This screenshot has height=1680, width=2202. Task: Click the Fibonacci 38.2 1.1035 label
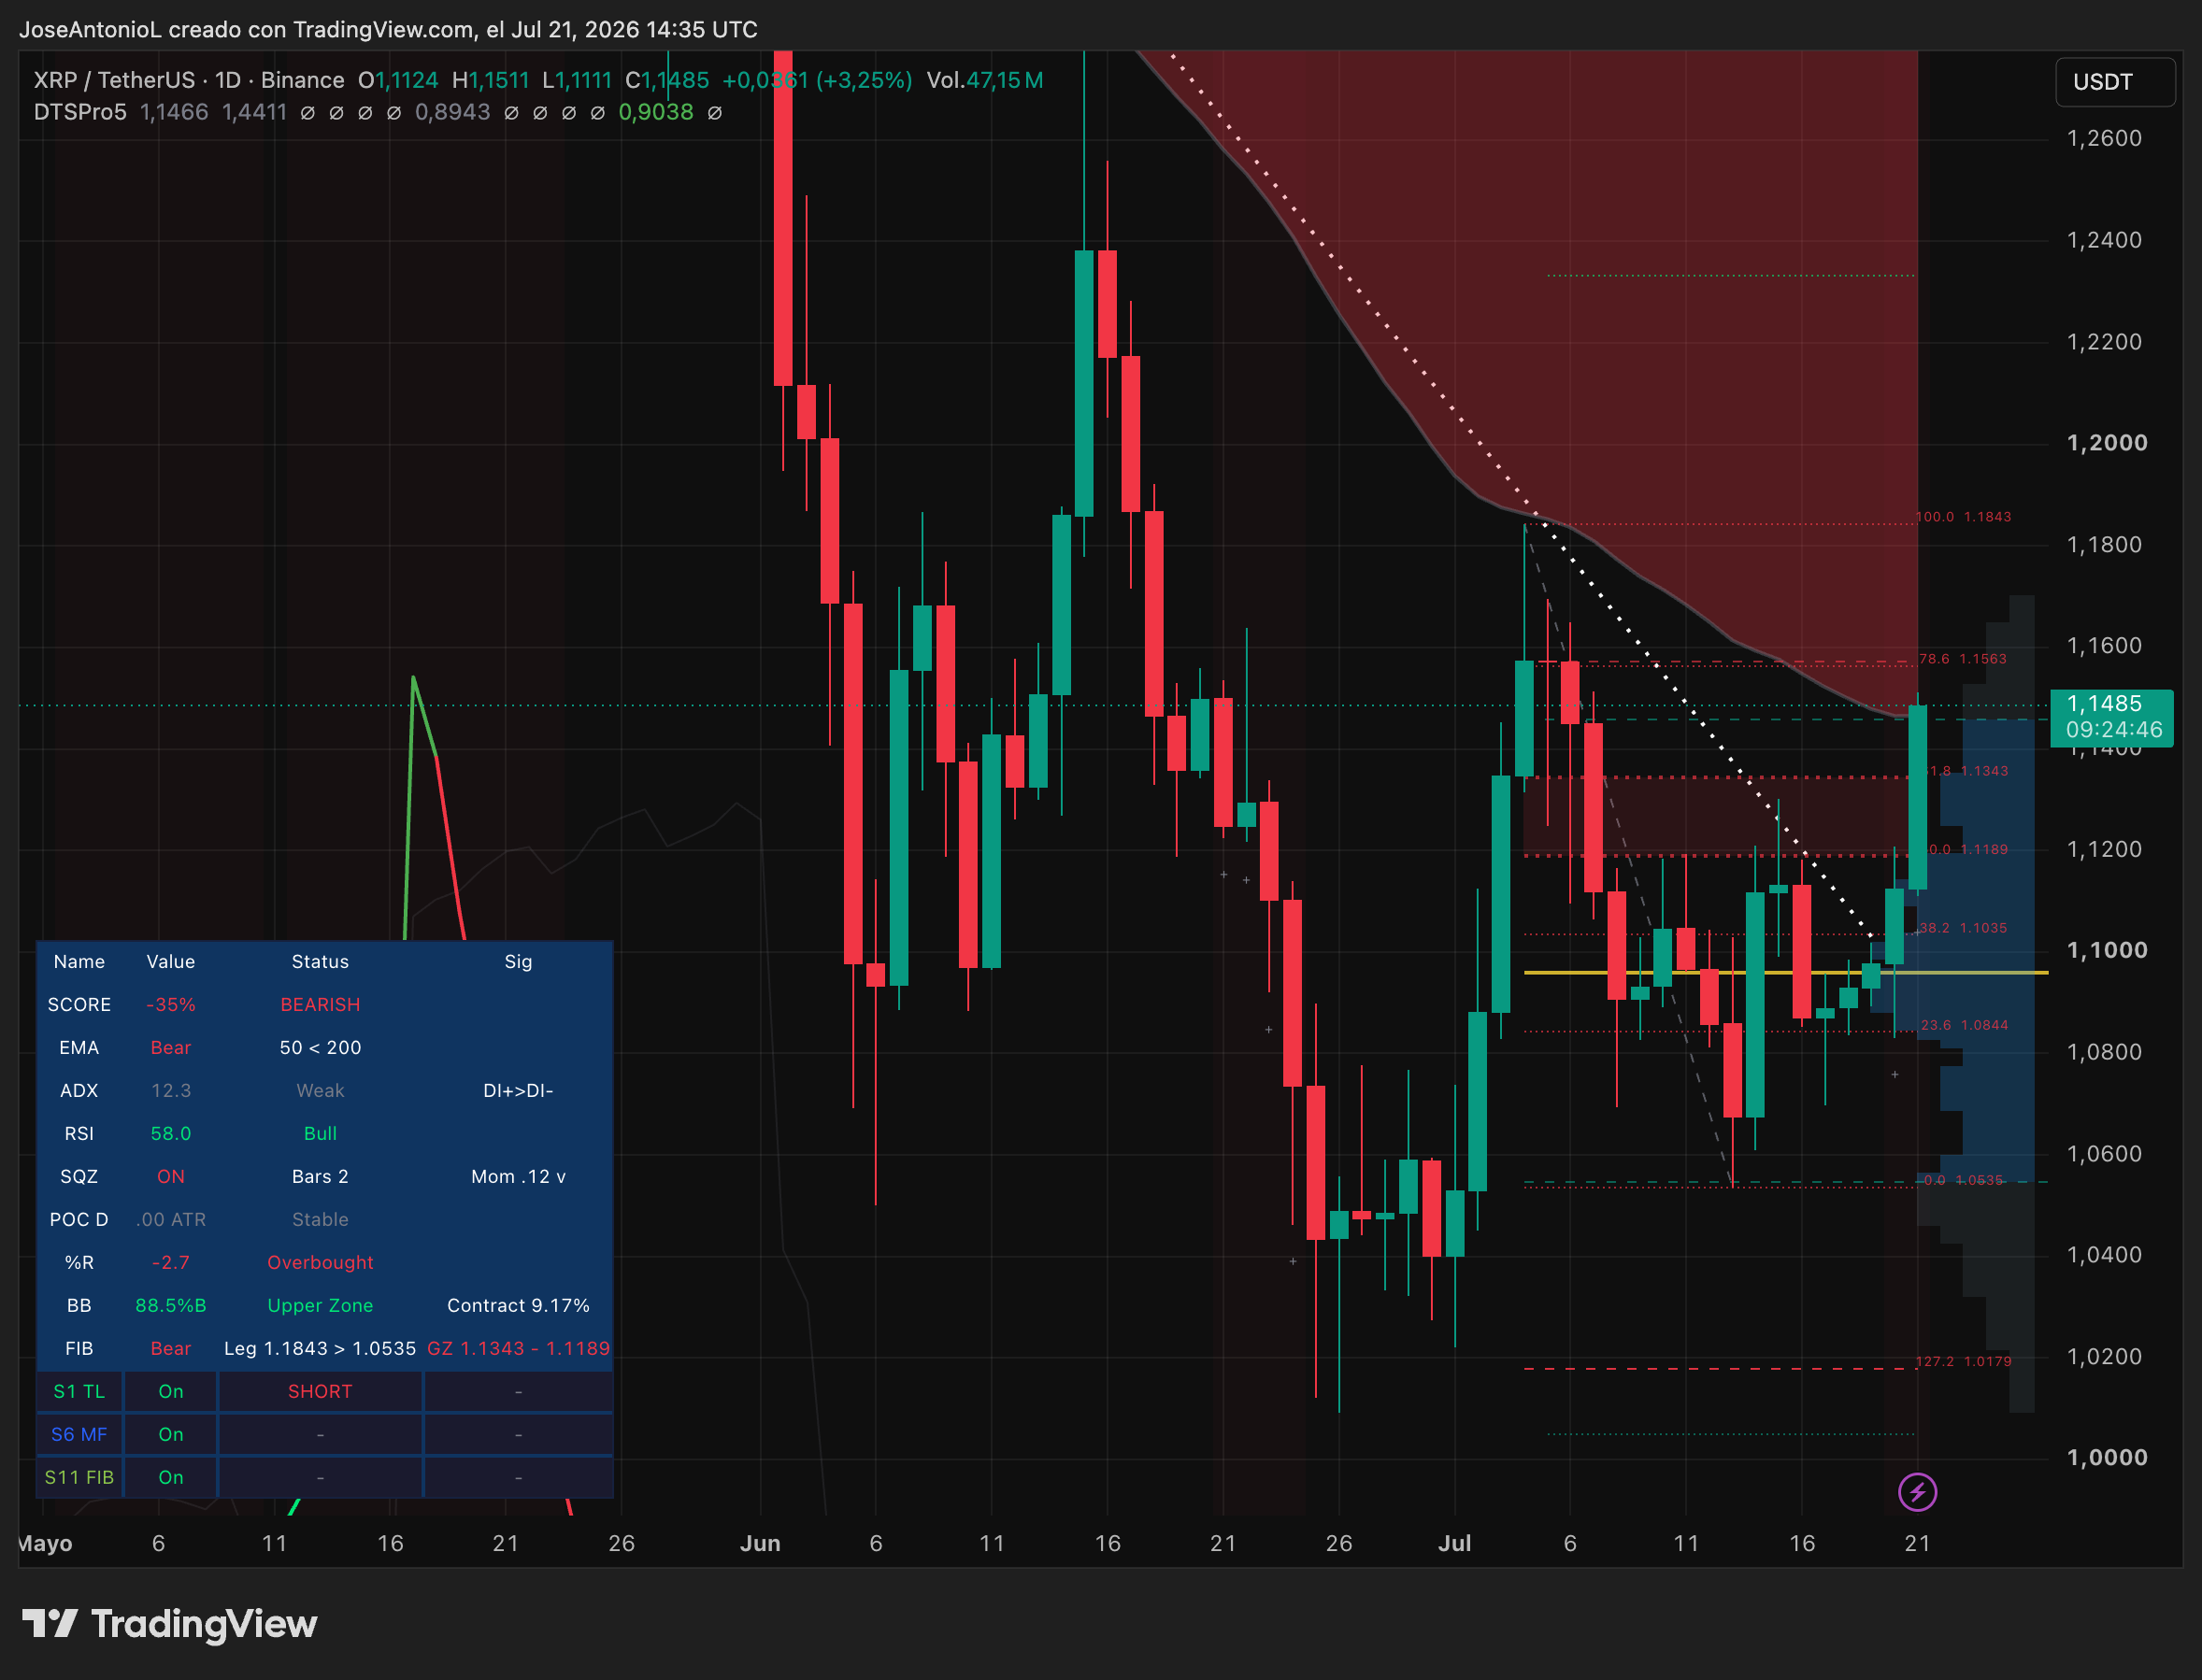pyautogui.click(x=1963, y=928)
